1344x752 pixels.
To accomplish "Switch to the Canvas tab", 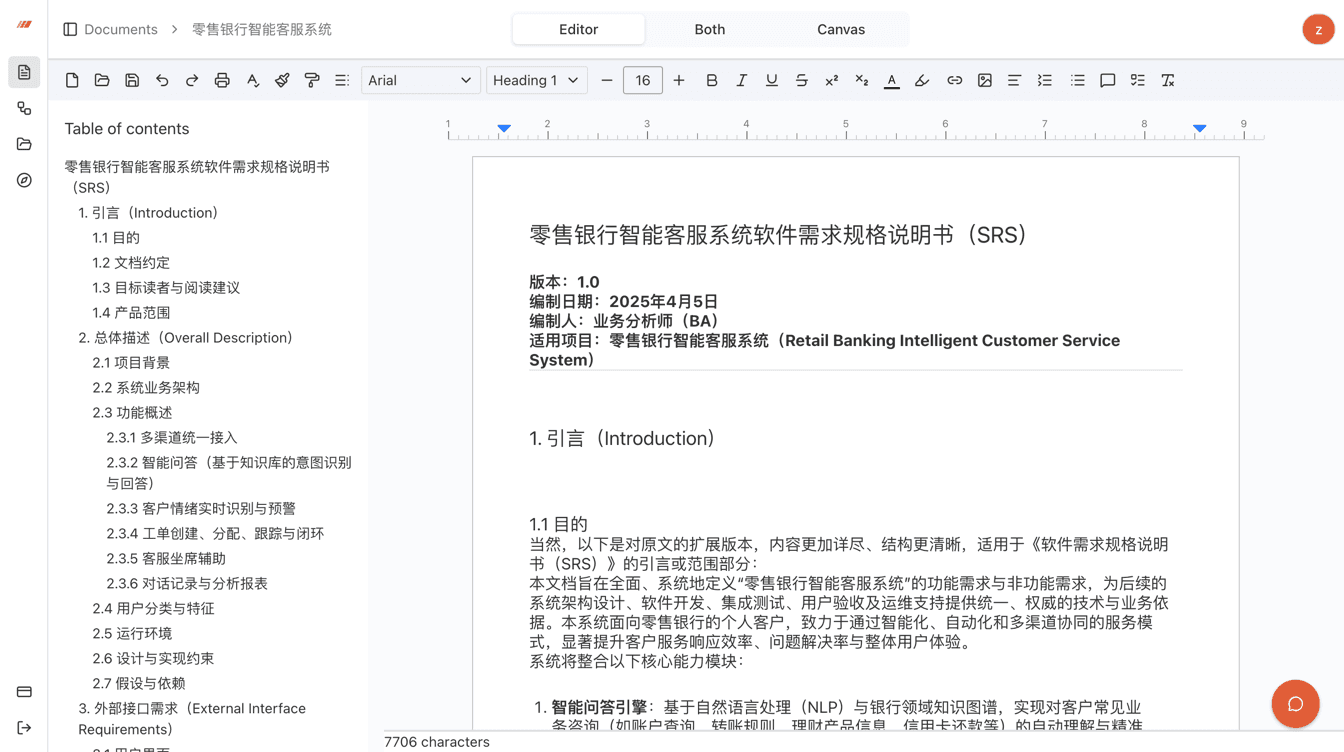I will [x=840, y=30].
